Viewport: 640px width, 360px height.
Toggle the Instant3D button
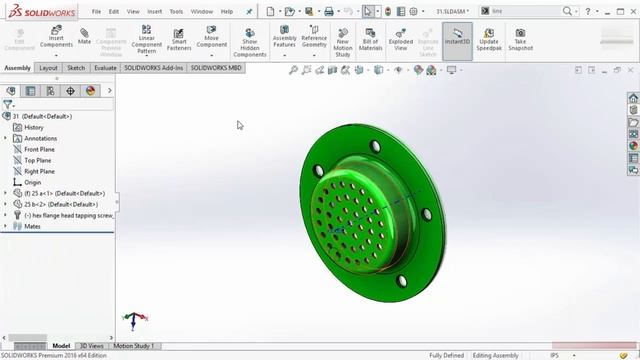click(x=457, y=41)
